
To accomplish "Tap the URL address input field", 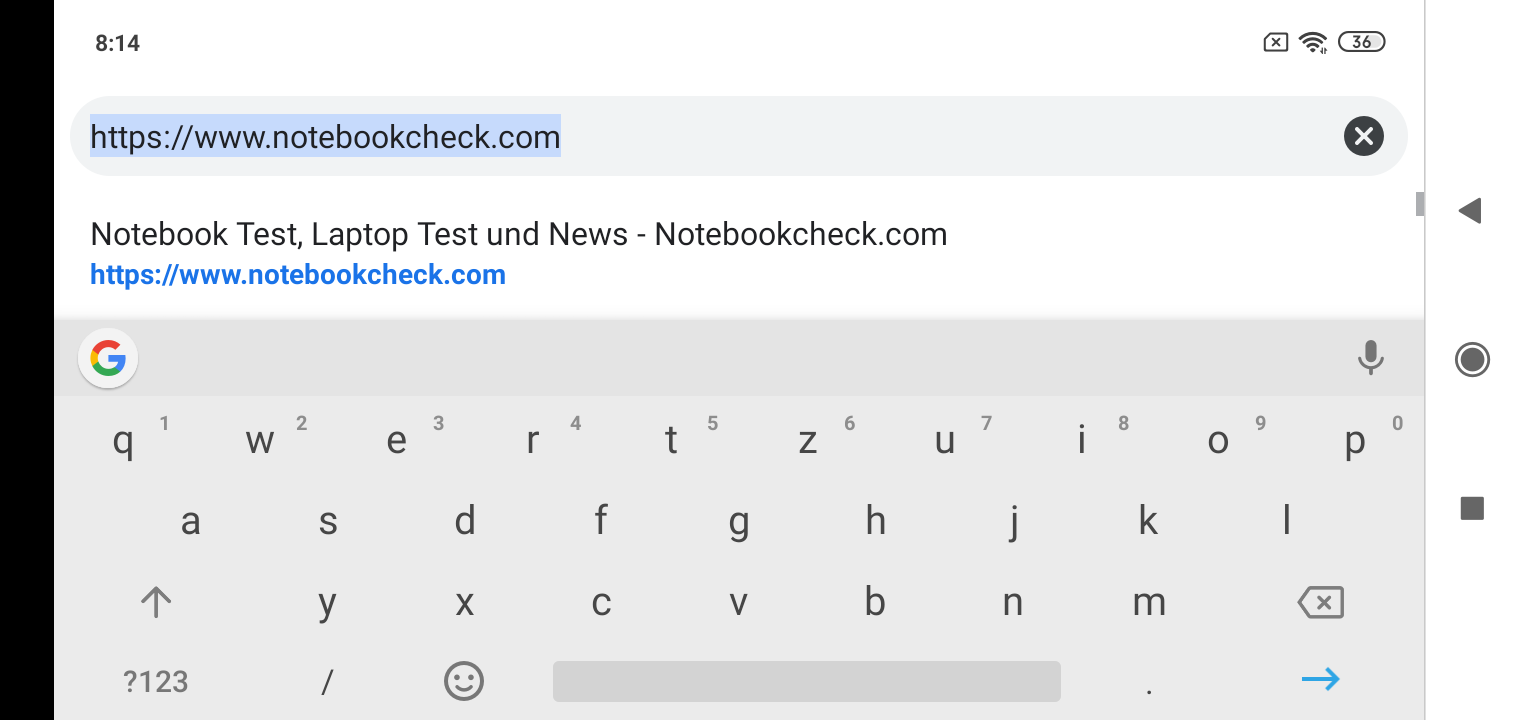I will 700,136.
